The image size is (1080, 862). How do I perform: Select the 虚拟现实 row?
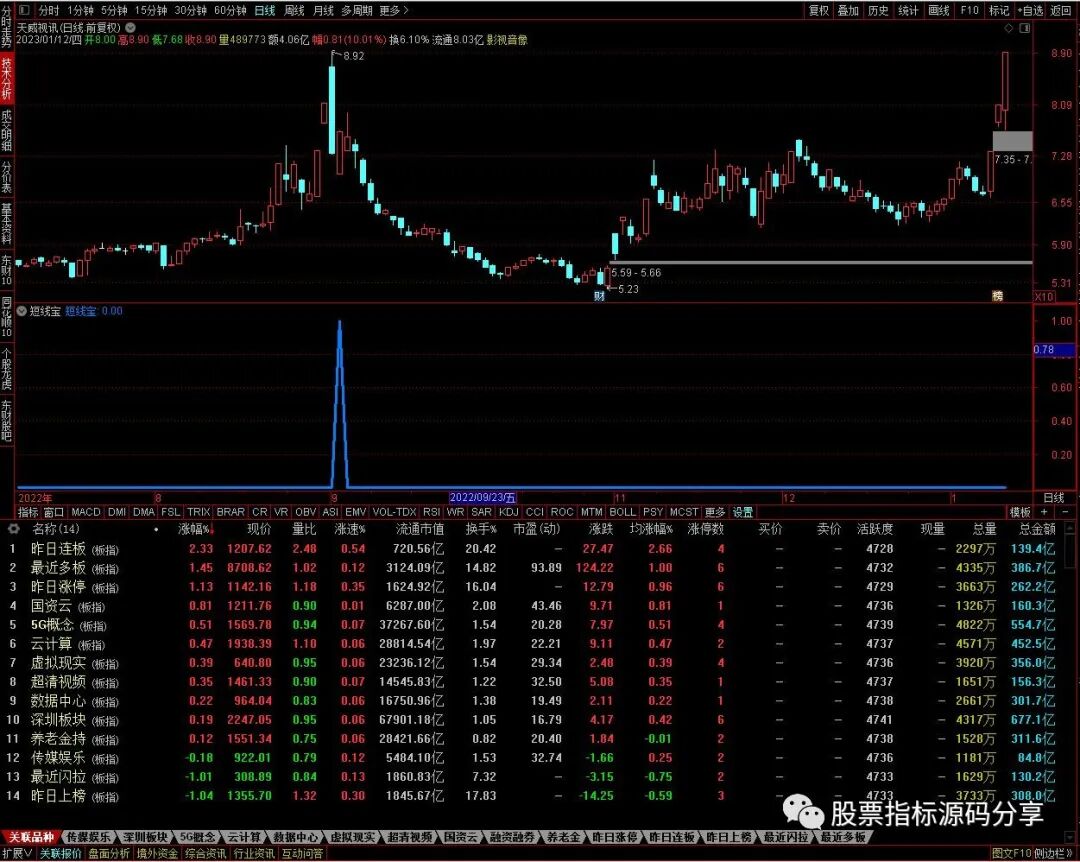pyautogui.click(x=537, y=663)
